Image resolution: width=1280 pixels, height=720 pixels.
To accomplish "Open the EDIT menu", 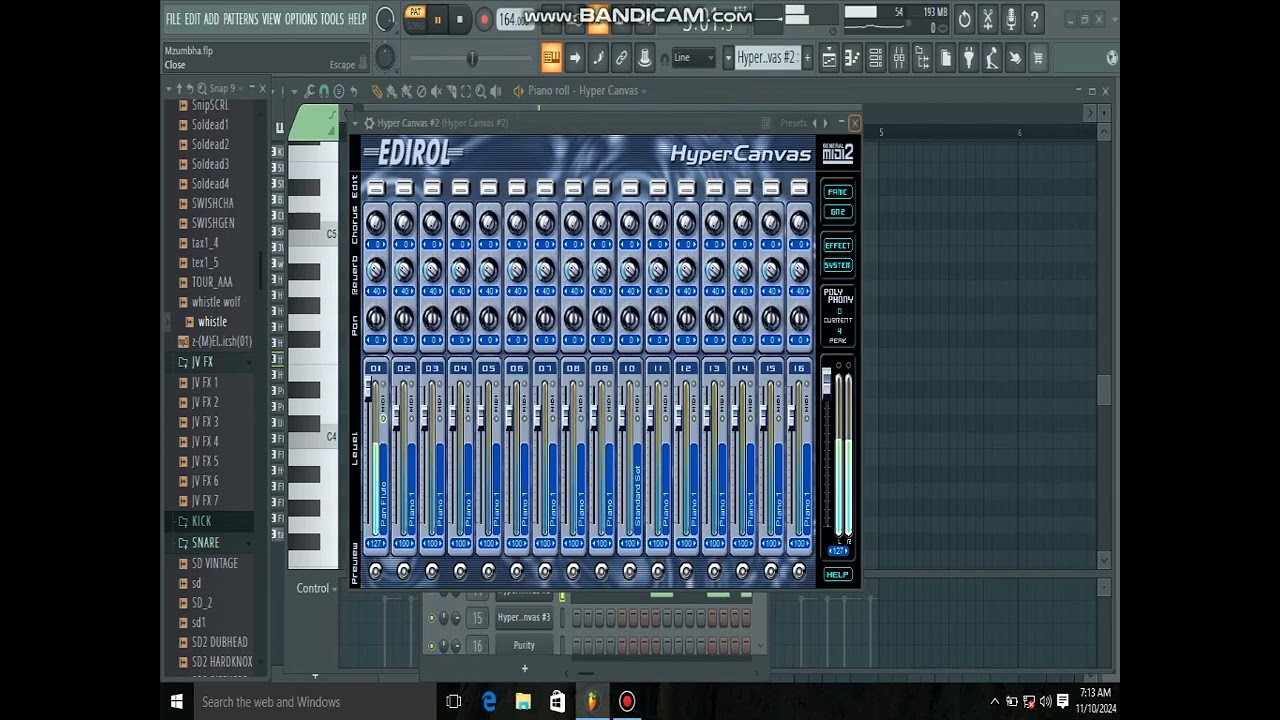I will point(192,19).
